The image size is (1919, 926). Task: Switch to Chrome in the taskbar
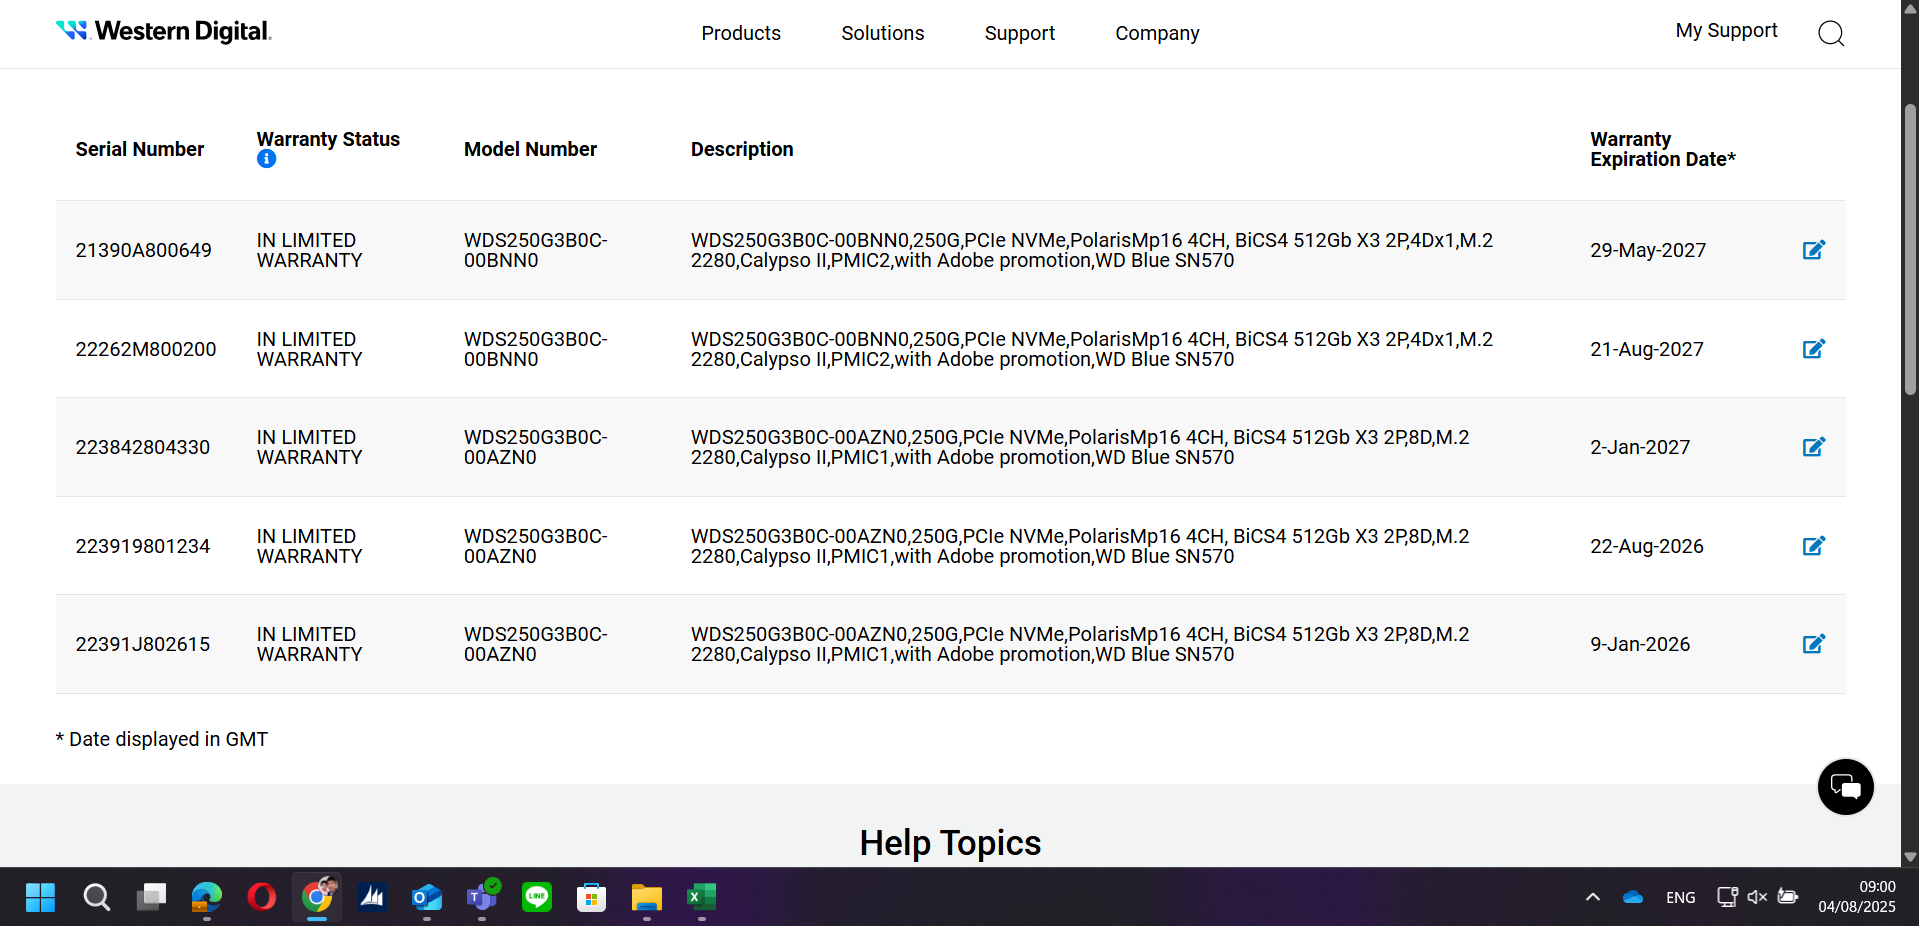pyautogui.click(x=317, y=897)
